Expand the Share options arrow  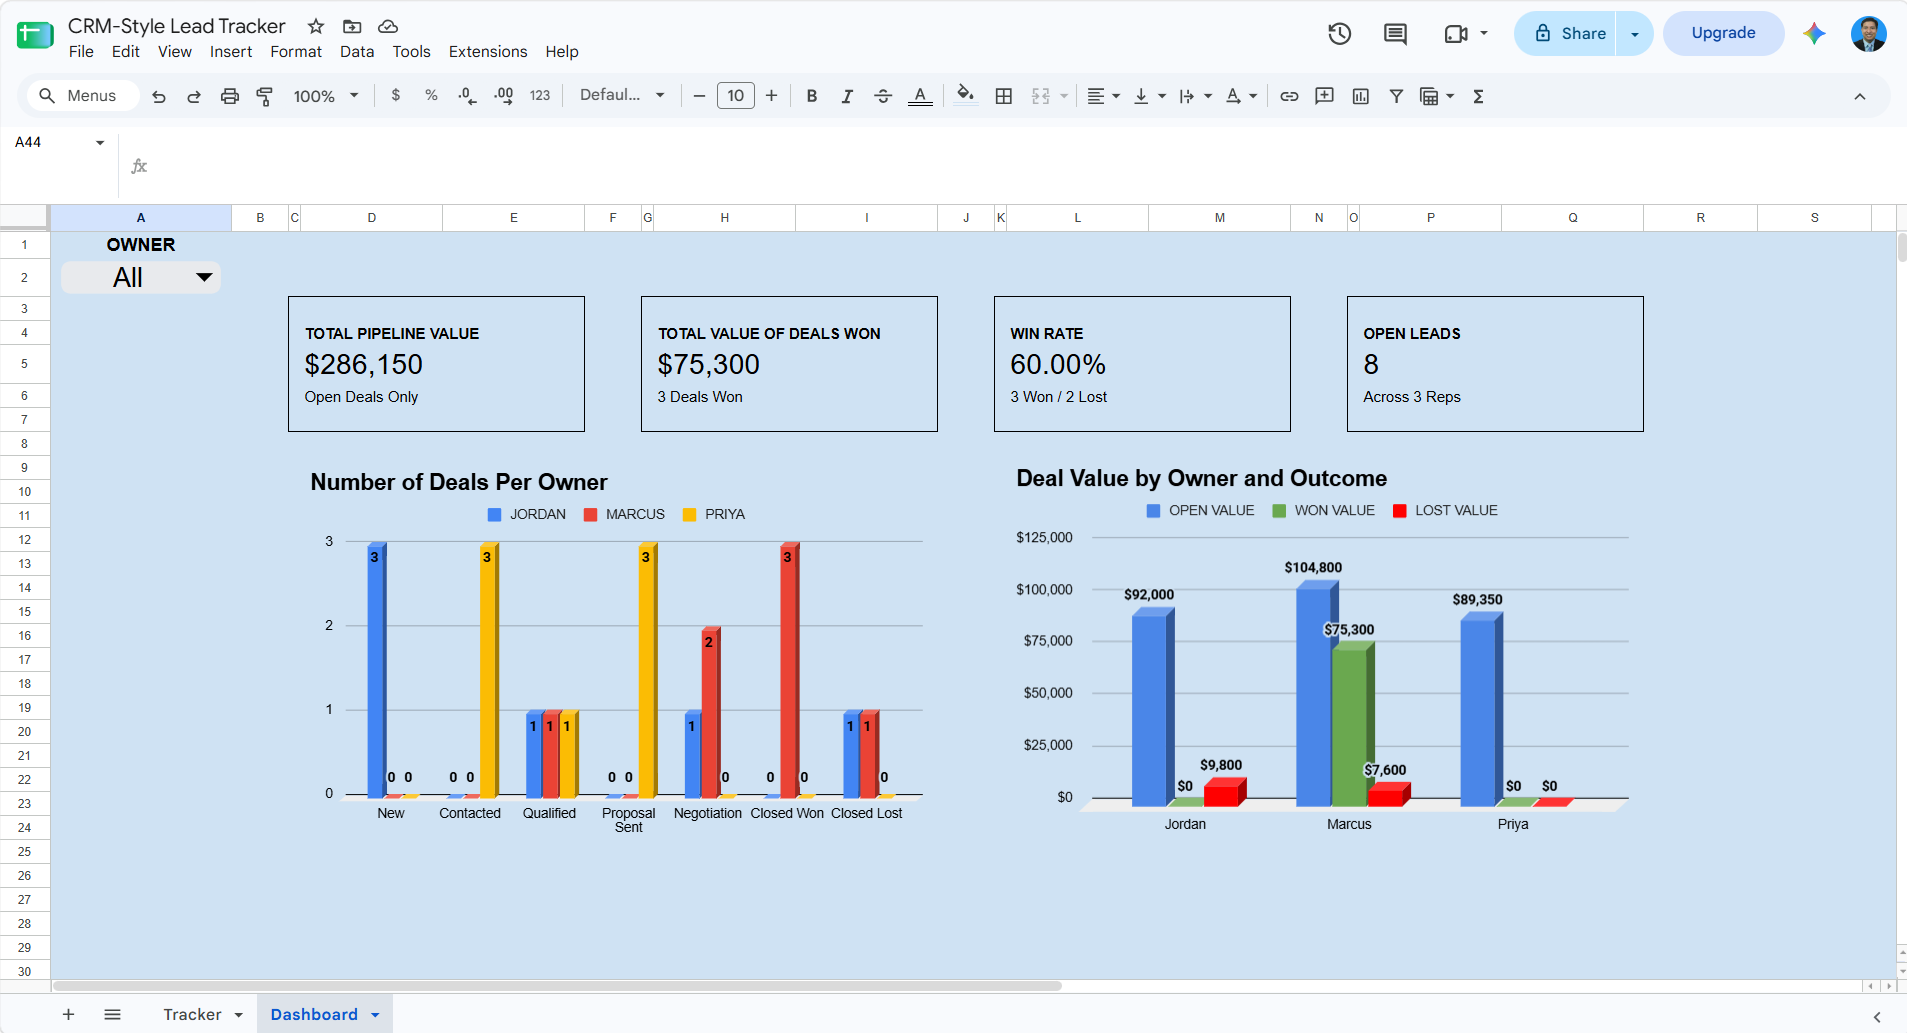pos(1635,34)
